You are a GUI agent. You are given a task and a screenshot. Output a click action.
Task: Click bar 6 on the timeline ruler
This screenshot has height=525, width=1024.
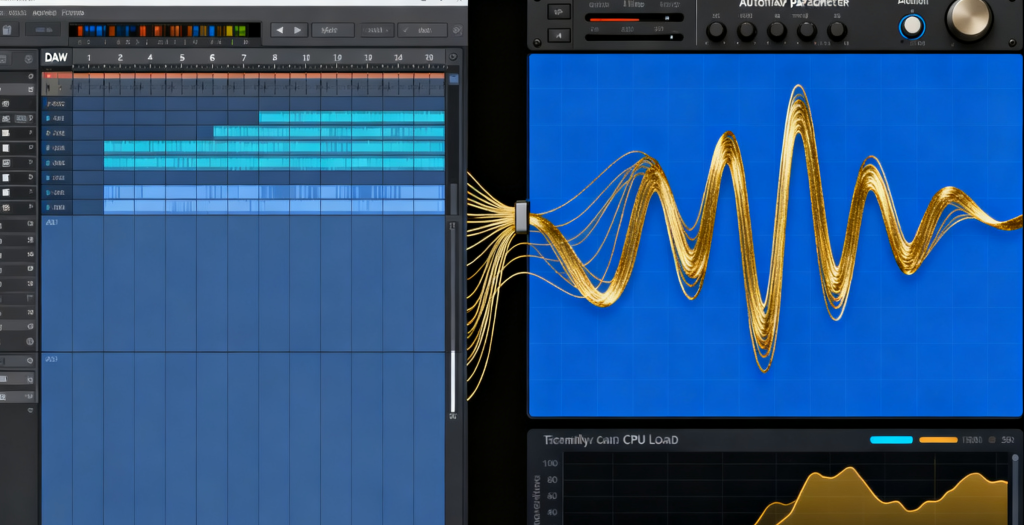click(212, 58)
